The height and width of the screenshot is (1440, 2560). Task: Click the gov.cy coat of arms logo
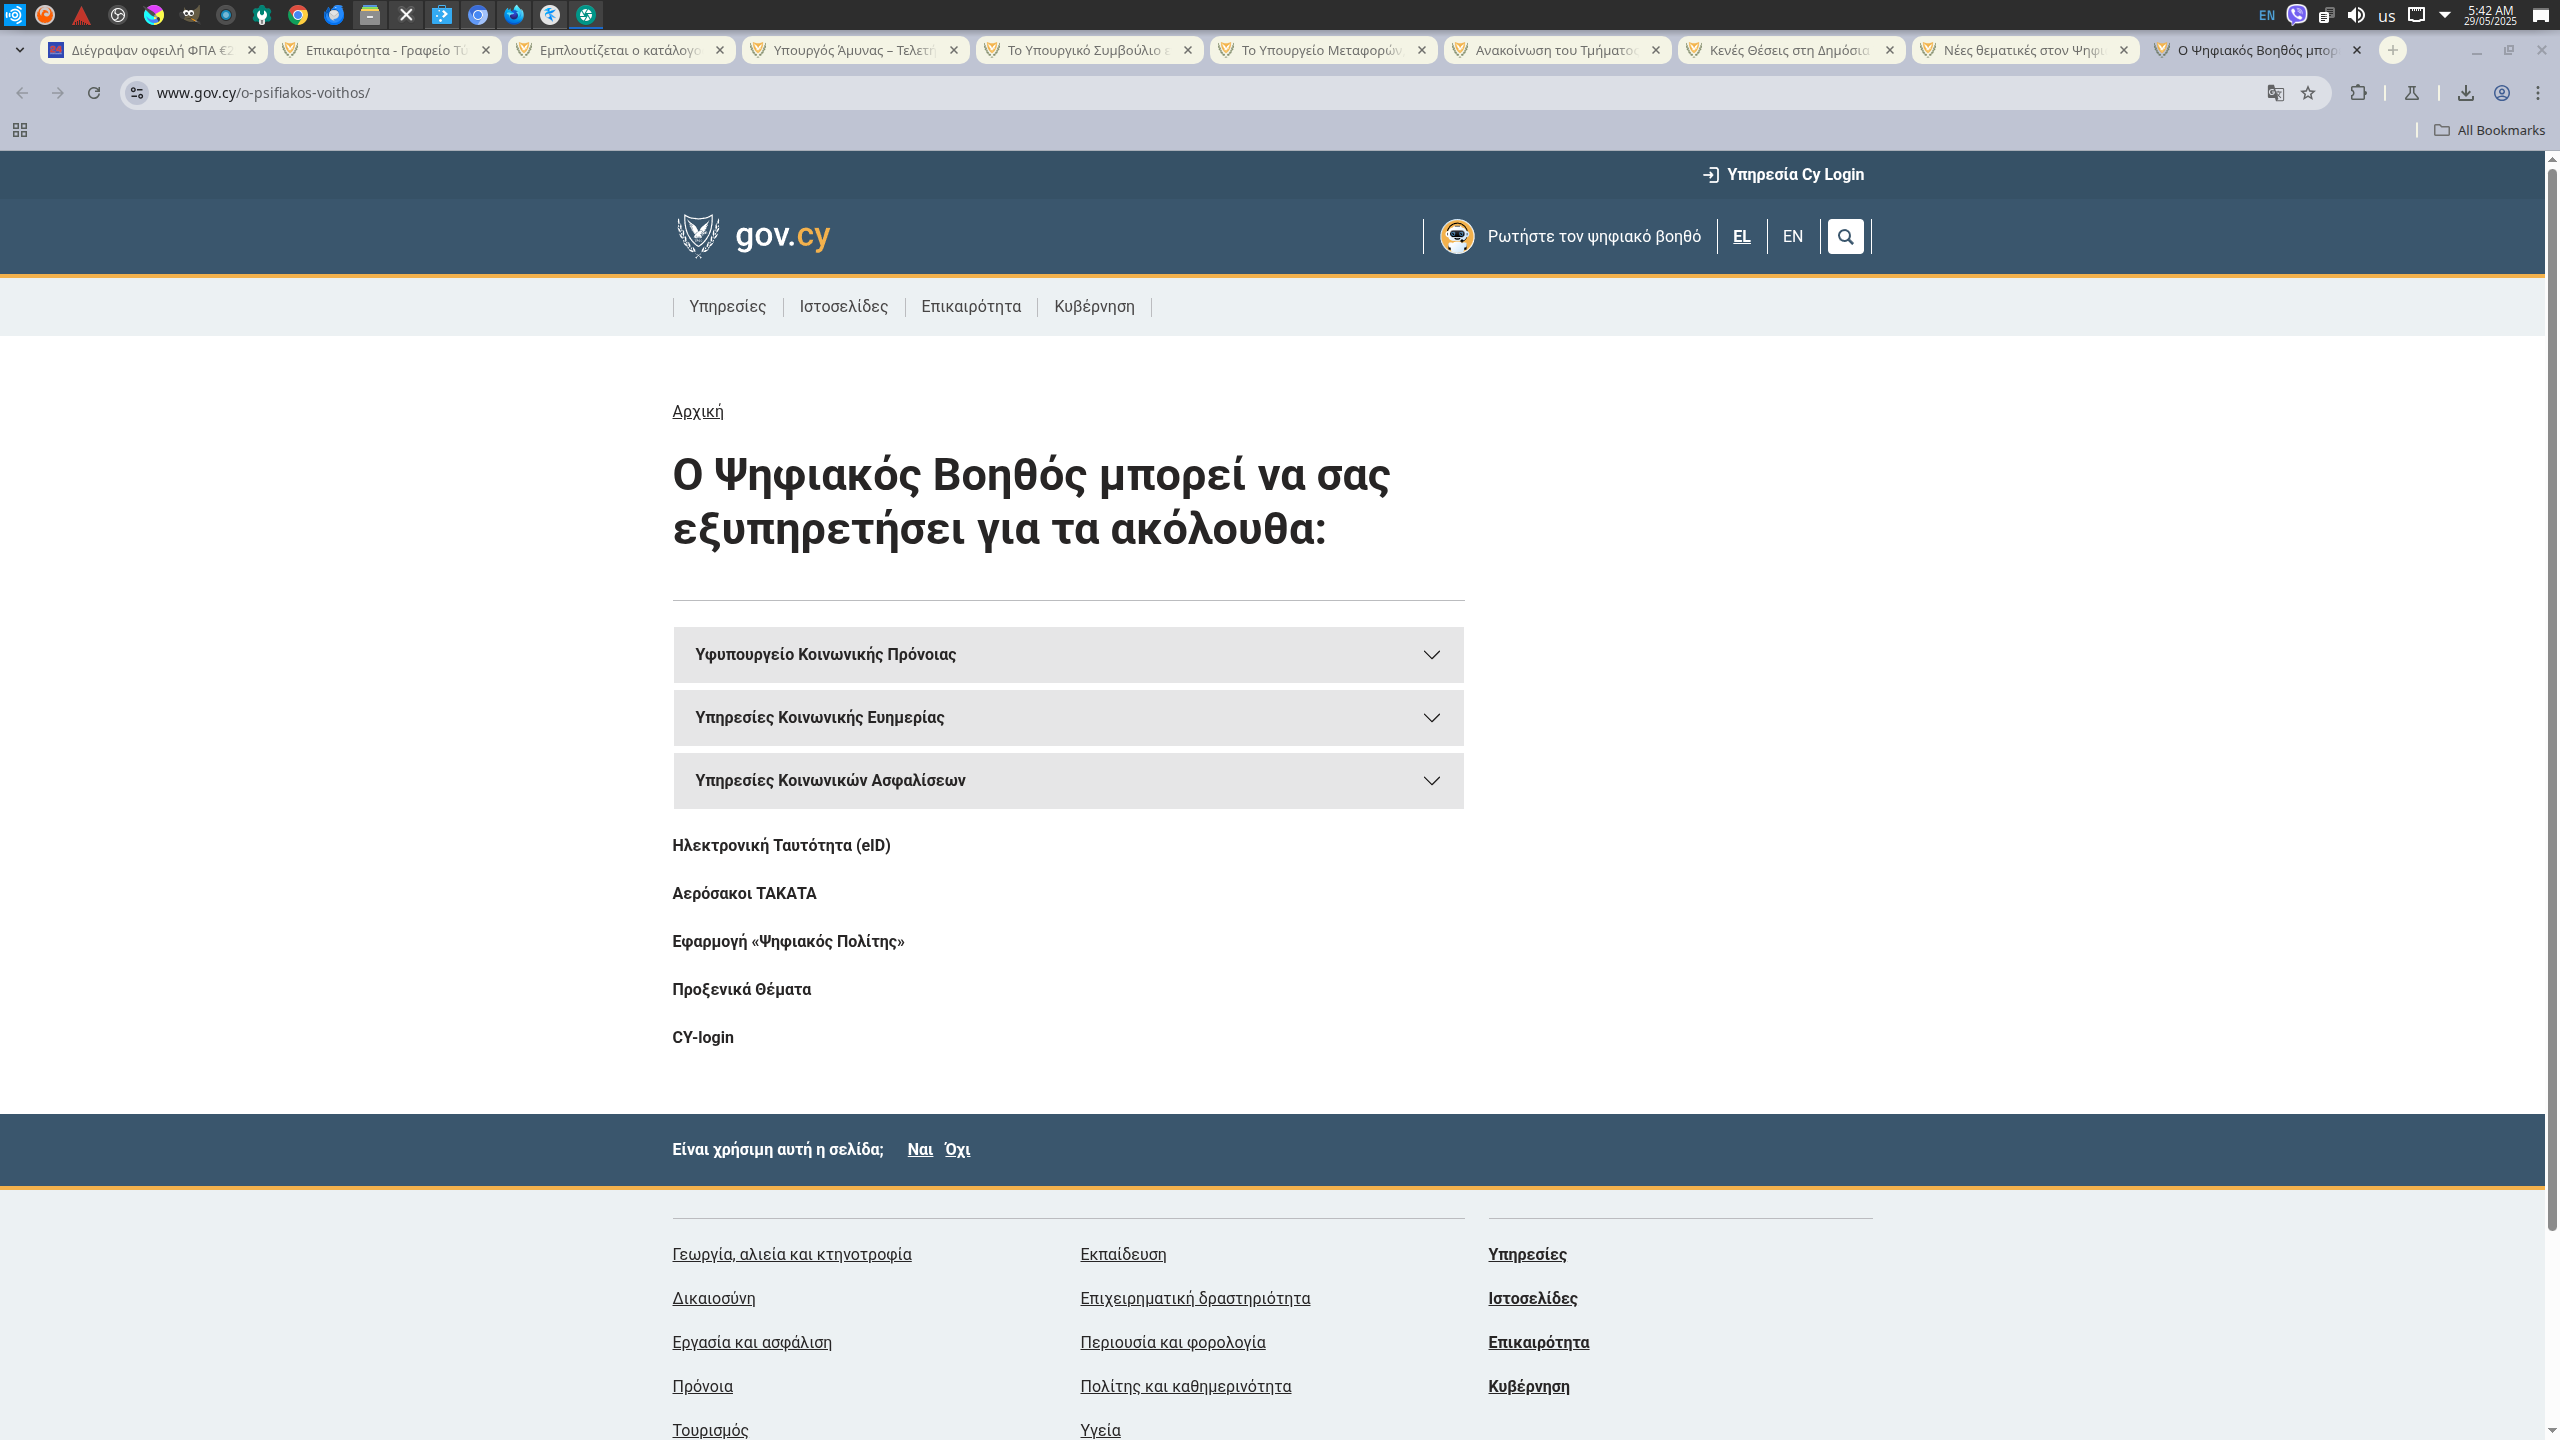click(x=698, y=236)
